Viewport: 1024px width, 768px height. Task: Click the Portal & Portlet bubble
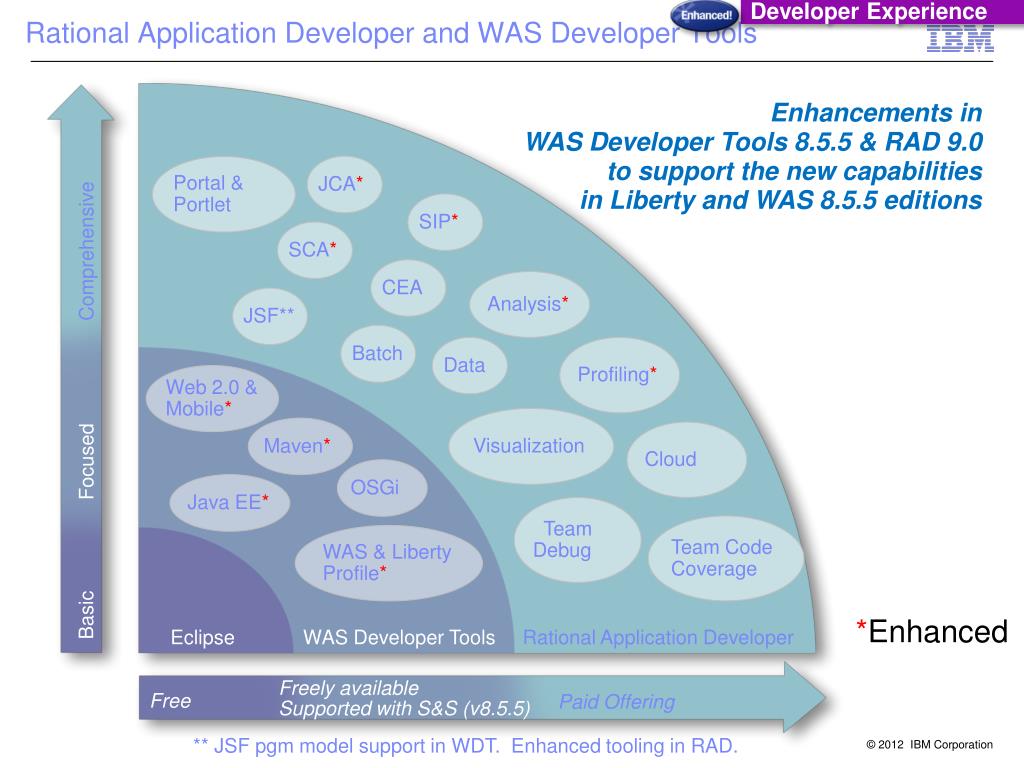pyautogui.click(x=223, y=194)
